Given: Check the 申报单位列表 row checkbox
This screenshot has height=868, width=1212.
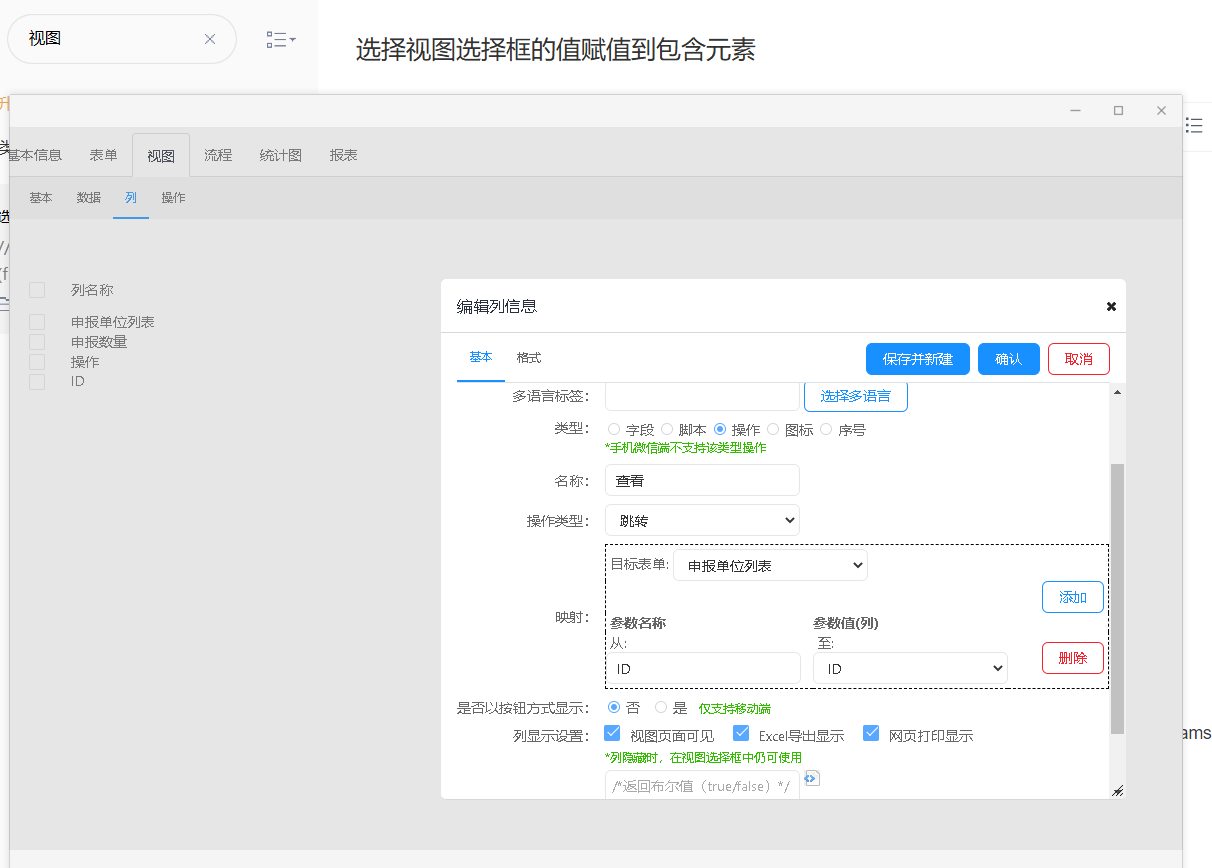Looking at the screenshot, I should pyautogui.click(x=37, y=322).
